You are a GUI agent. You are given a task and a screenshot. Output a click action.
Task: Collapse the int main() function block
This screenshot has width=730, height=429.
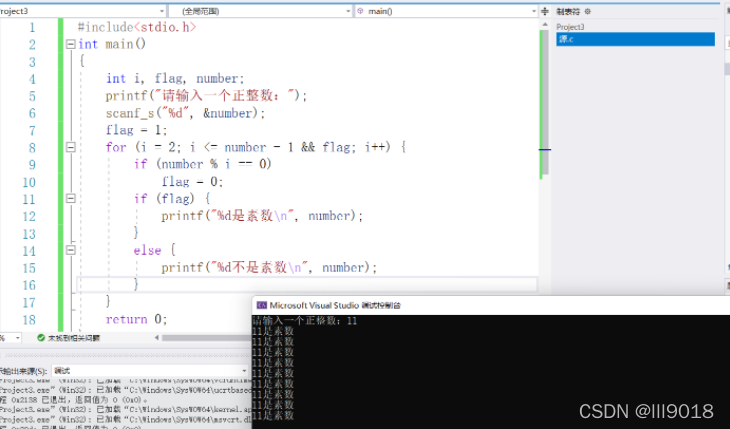[71, 44]
